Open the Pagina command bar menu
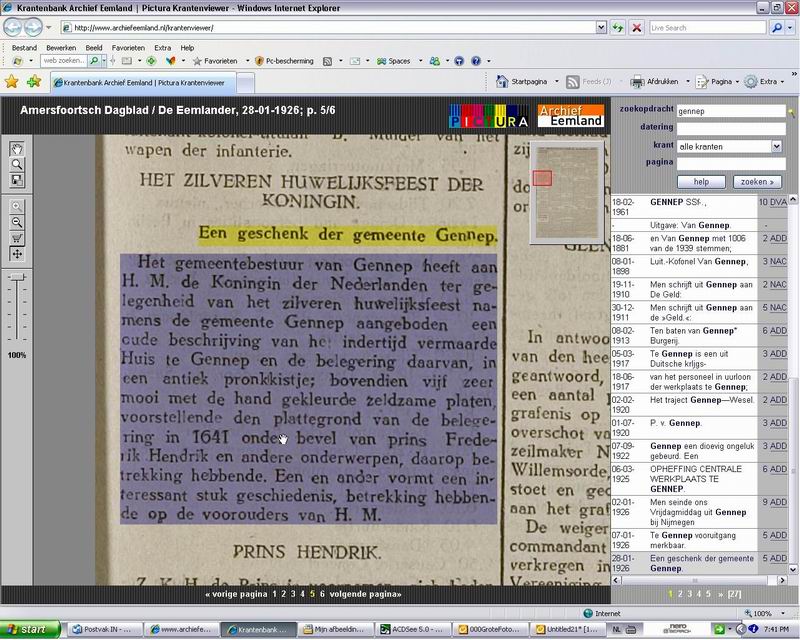800x640 pixels. (717, 81)
